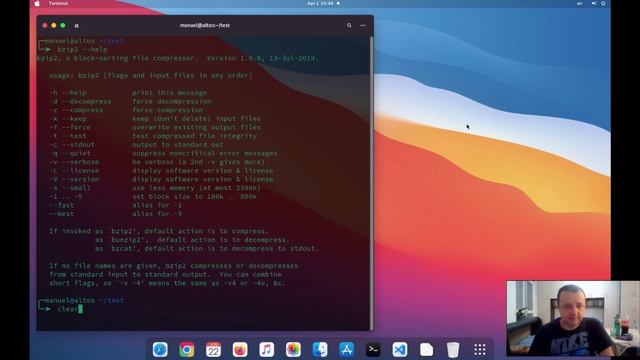Open the Finder file manager icon
The image size is (640, 360).
click(320, 350)
